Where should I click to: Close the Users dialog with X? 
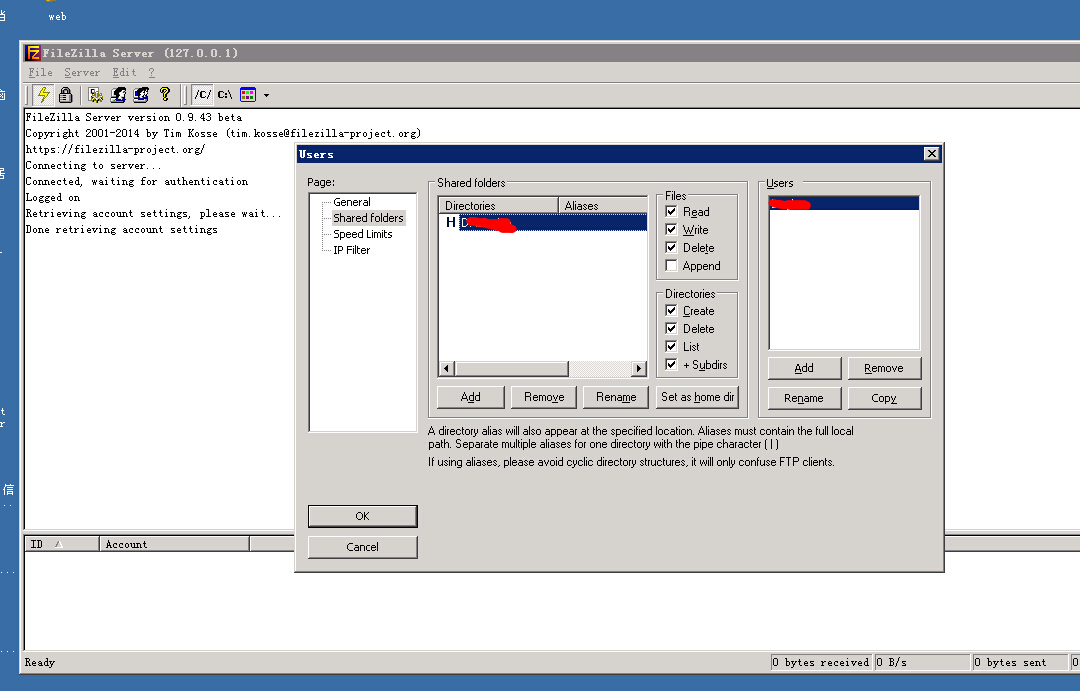[x=931, y=154]
